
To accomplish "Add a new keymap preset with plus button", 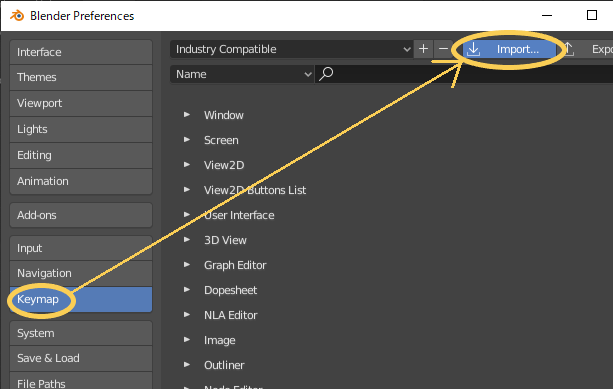I will [x=423, y=49].
